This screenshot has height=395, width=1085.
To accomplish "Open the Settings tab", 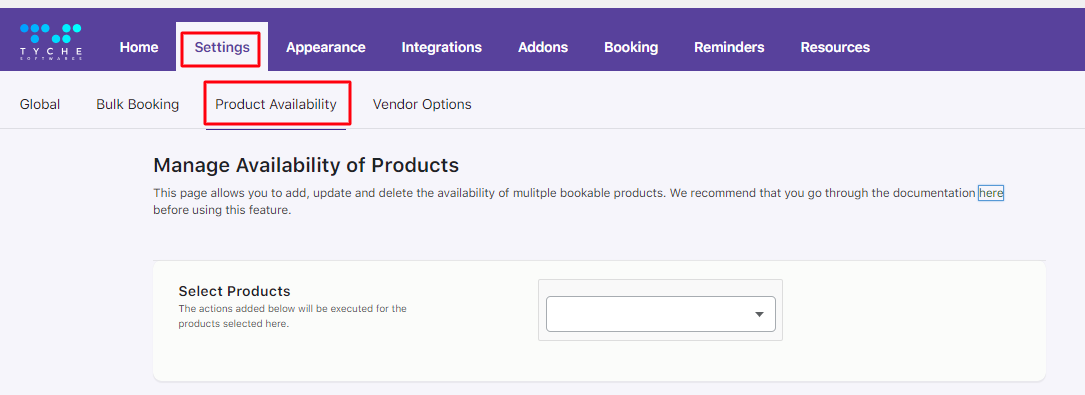I will [221, 48].
